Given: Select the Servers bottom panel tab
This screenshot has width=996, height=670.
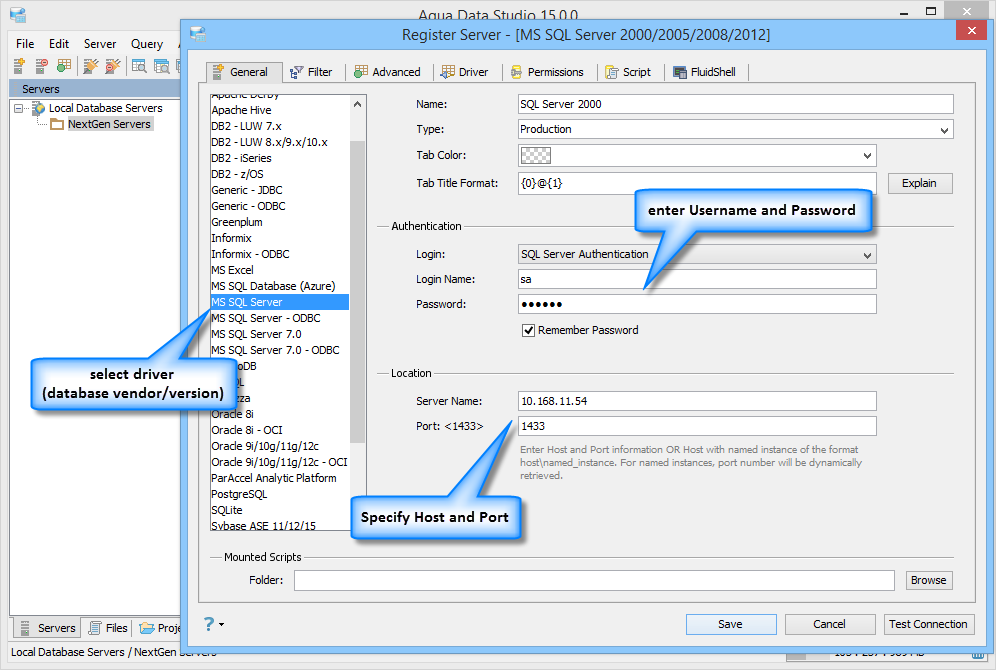Looking at the screenshot, I should (x=47, y=628).
